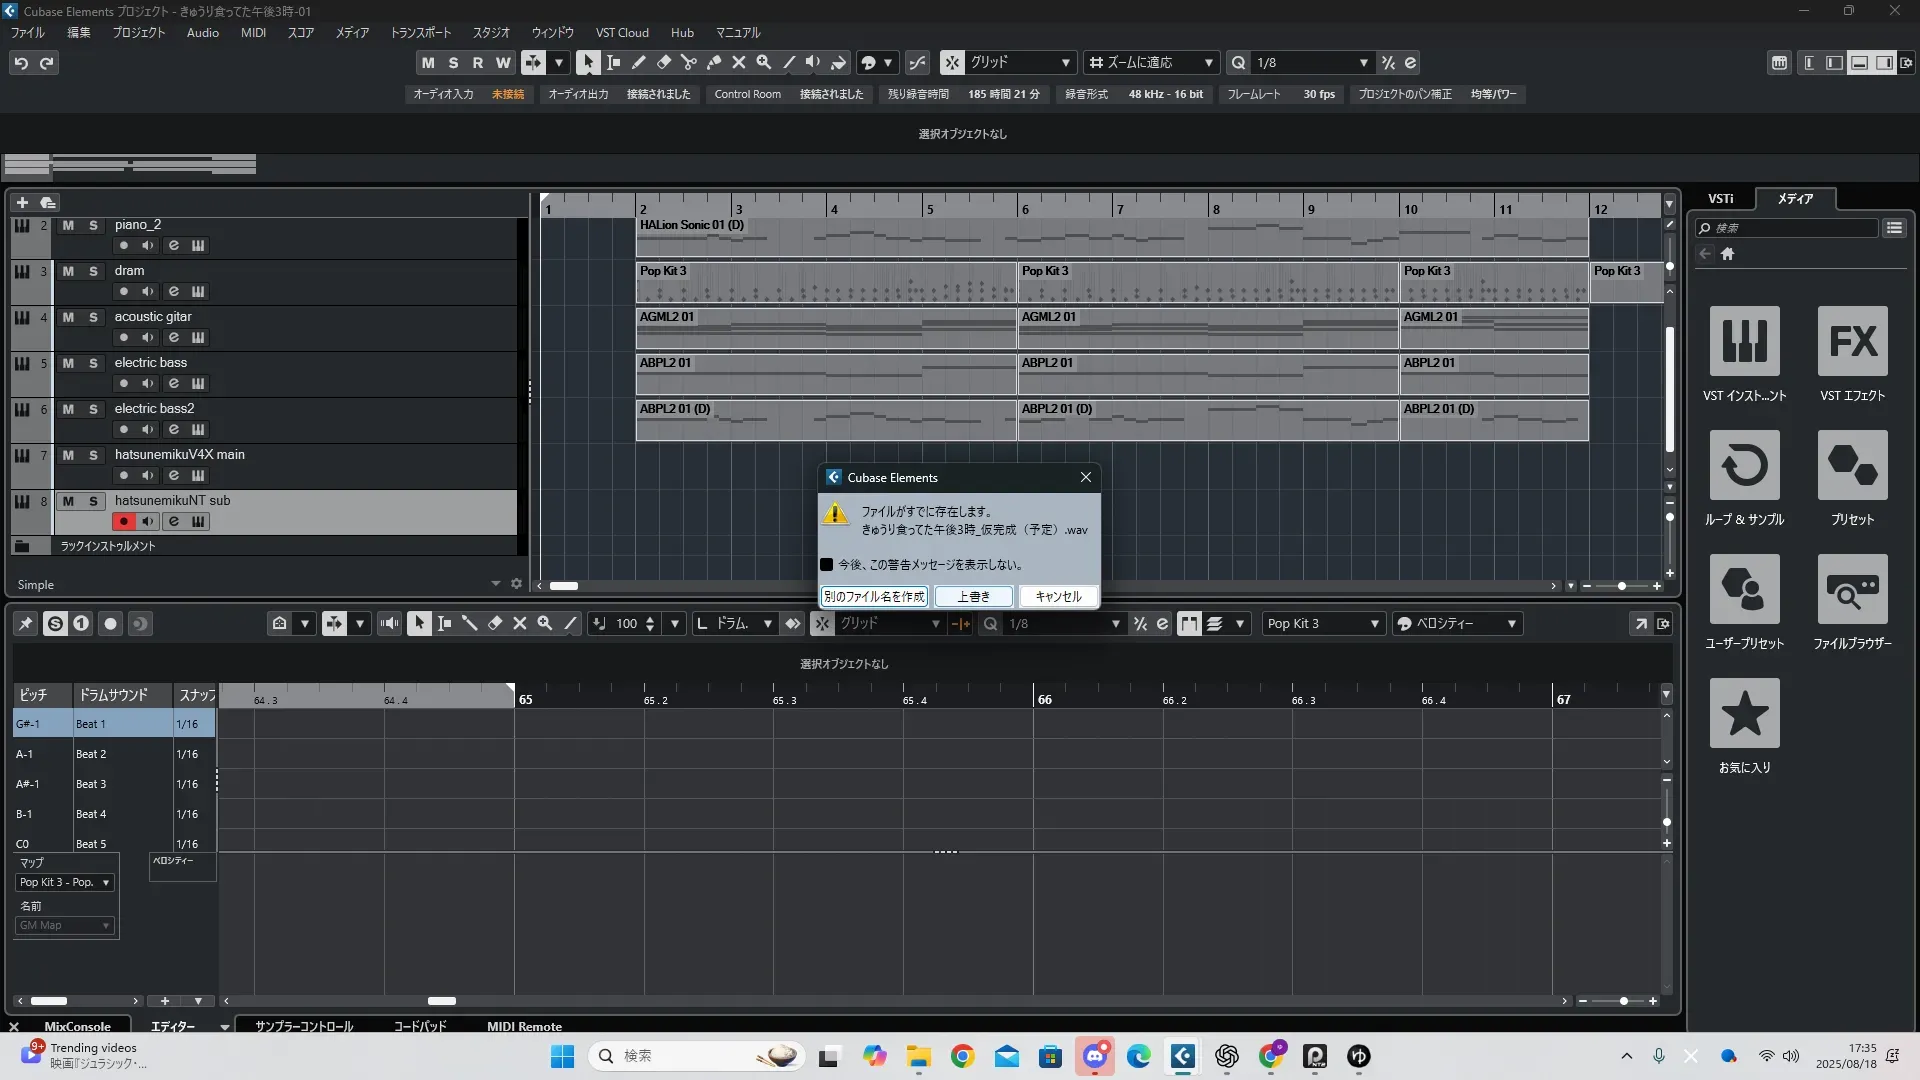Select the Scissors split tool in top toolbar
Image resolution: width=1920 pixels, height=1080 pixels.
(689, 62)
